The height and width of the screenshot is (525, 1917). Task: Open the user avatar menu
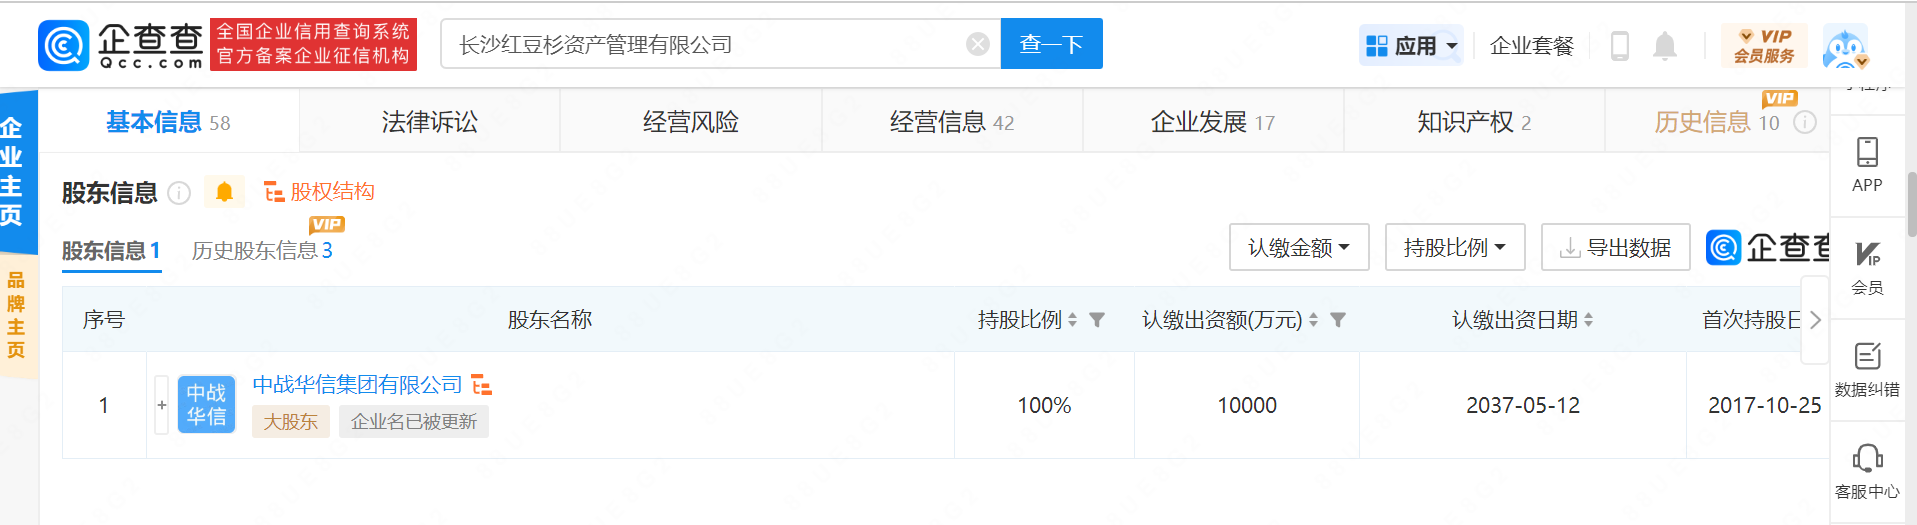pyautogui.click(x=1845, y=46)
